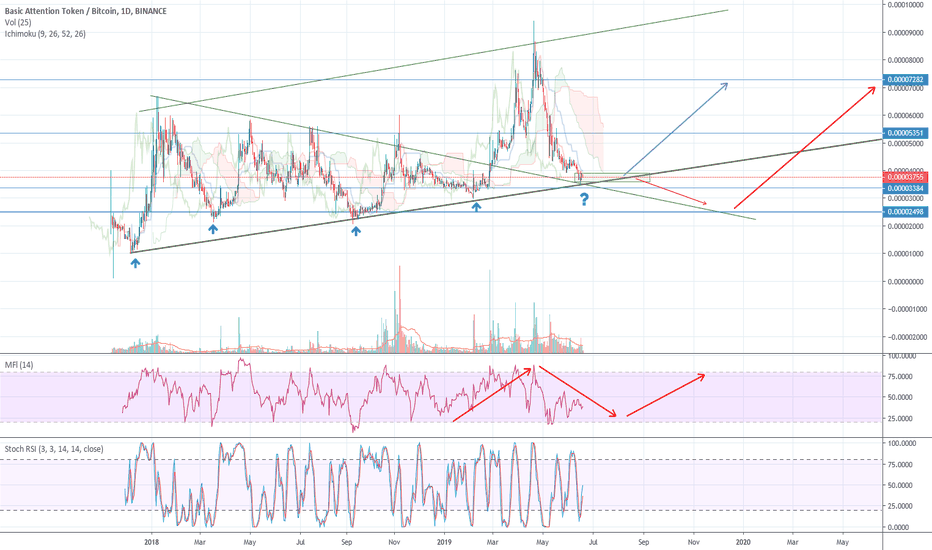
Task: Click the blue 0.00002498 price label
Action: tap(906, 212)
